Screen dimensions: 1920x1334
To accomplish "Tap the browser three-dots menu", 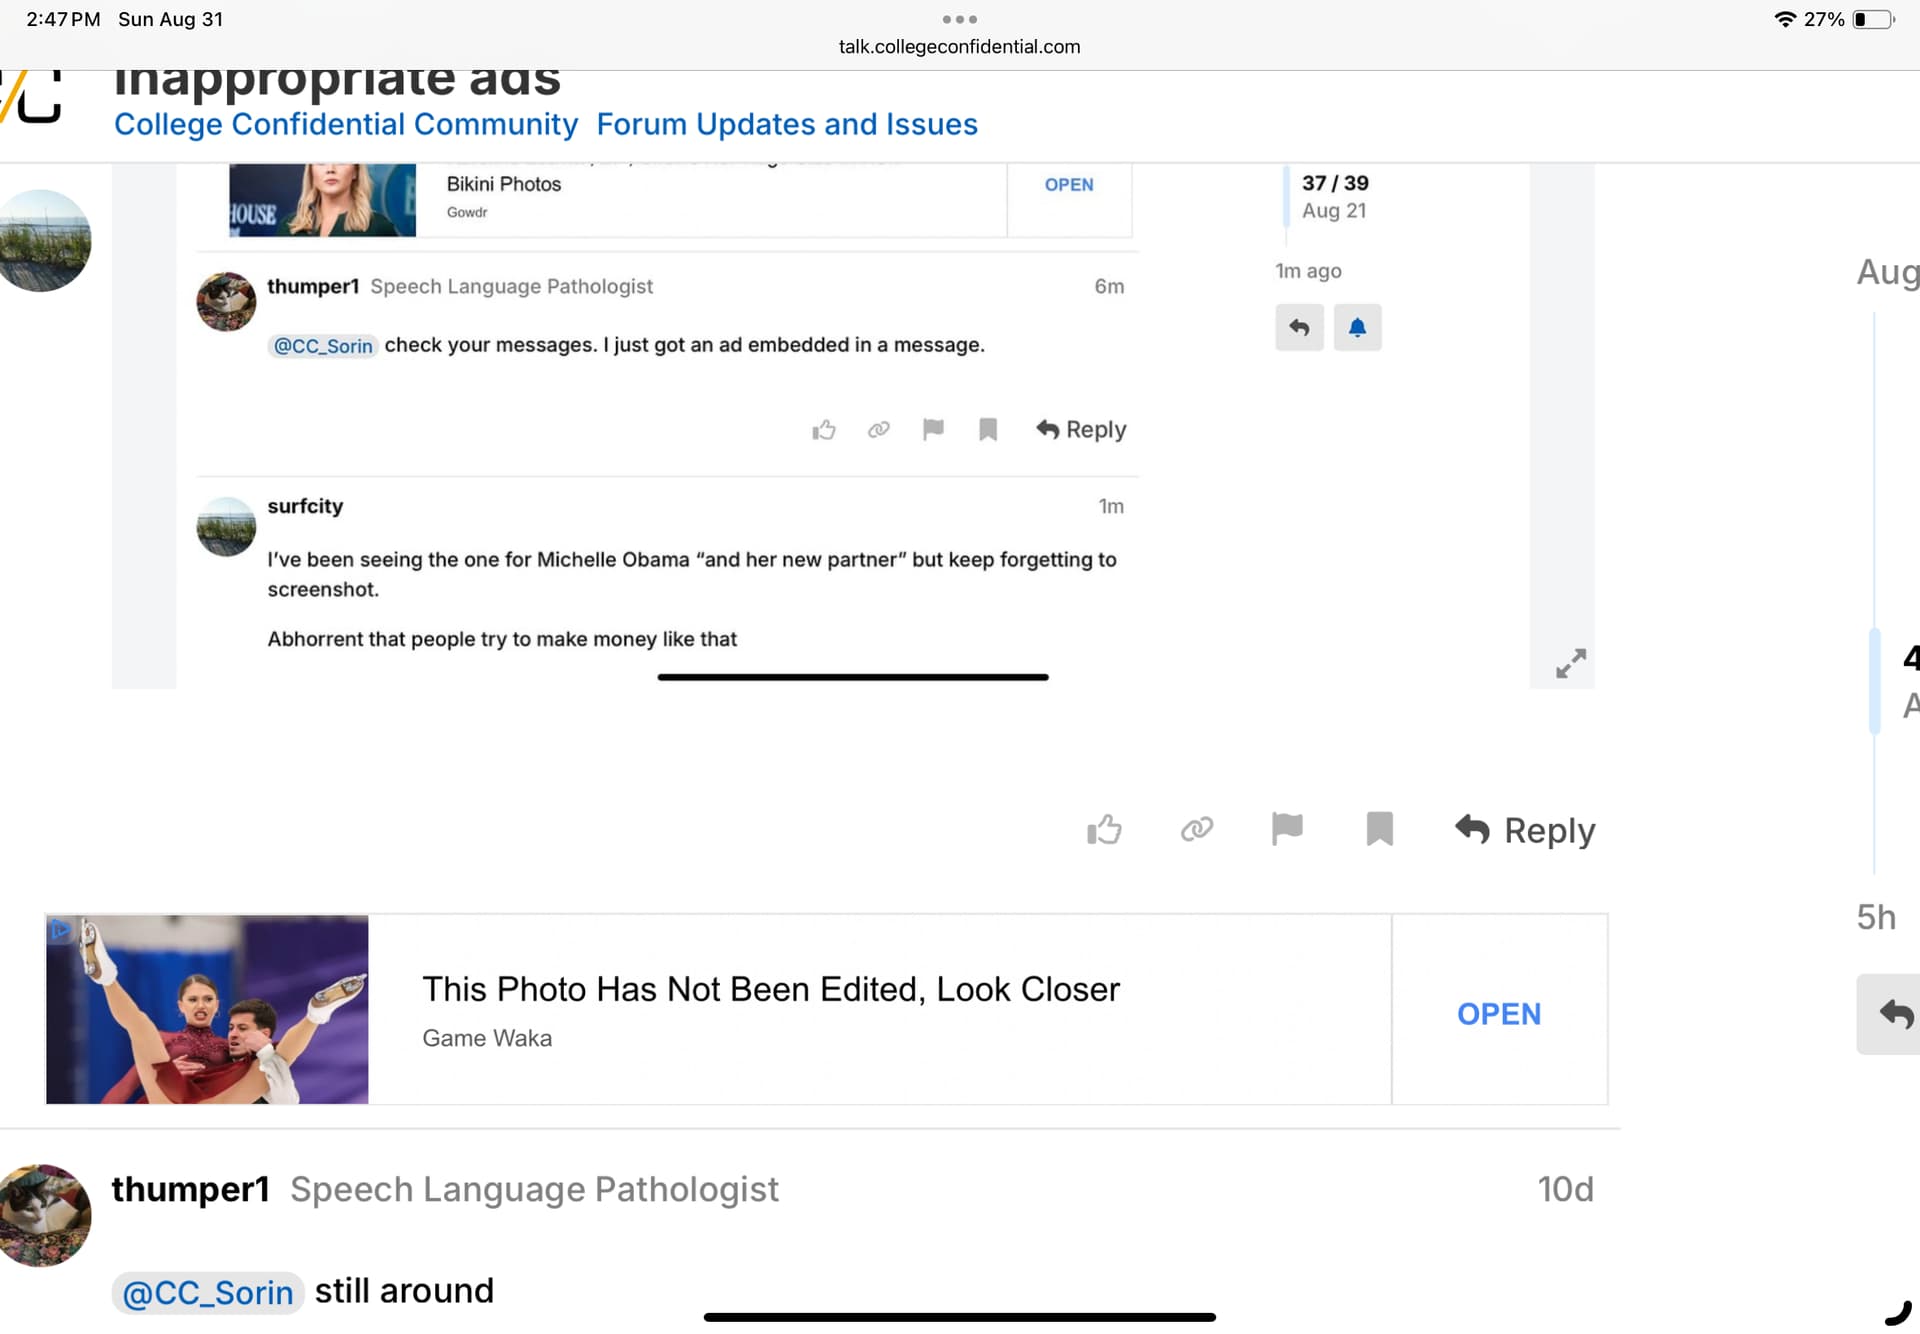I will click(959, 19).
